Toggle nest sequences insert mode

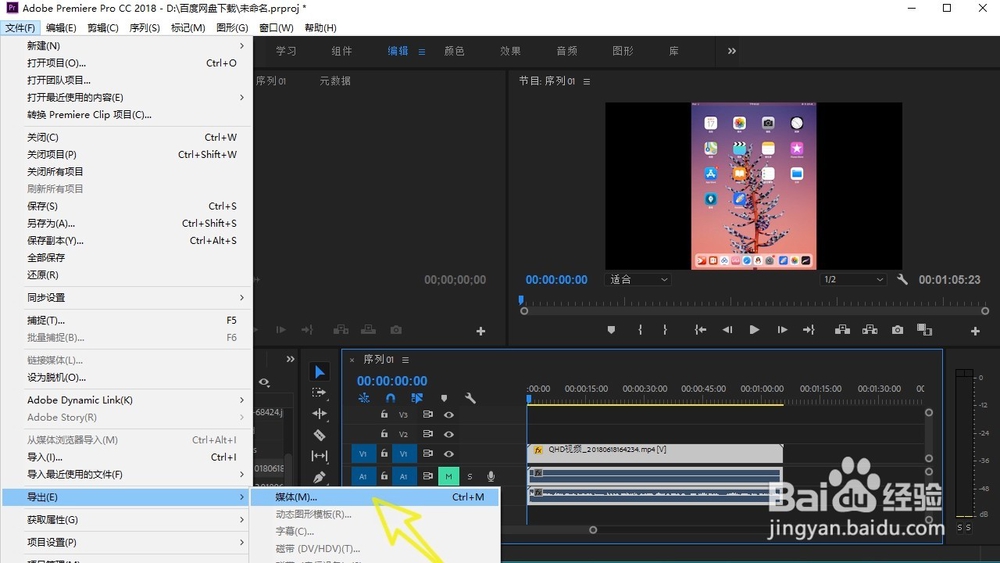pos(364,398)
